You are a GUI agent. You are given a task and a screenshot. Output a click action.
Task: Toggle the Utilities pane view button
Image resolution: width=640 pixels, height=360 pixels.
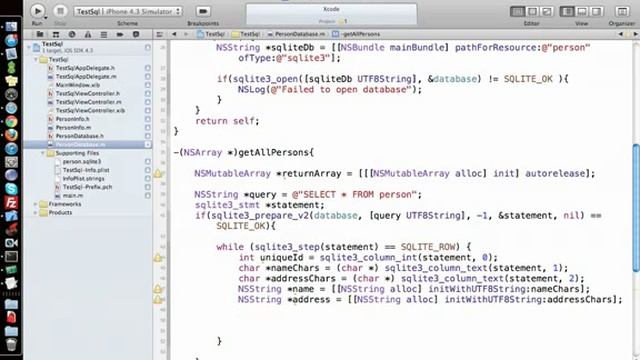[597, 11]
